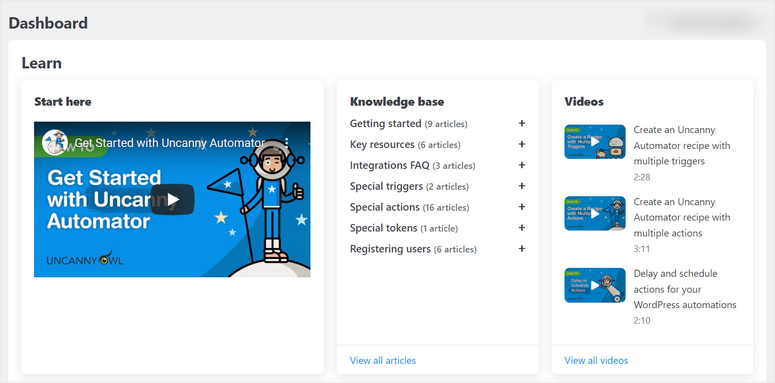The width and height of the screenshot is (775, 383).
Task: Expand Special triggers with its plus icon
Action: coord(521,186)
